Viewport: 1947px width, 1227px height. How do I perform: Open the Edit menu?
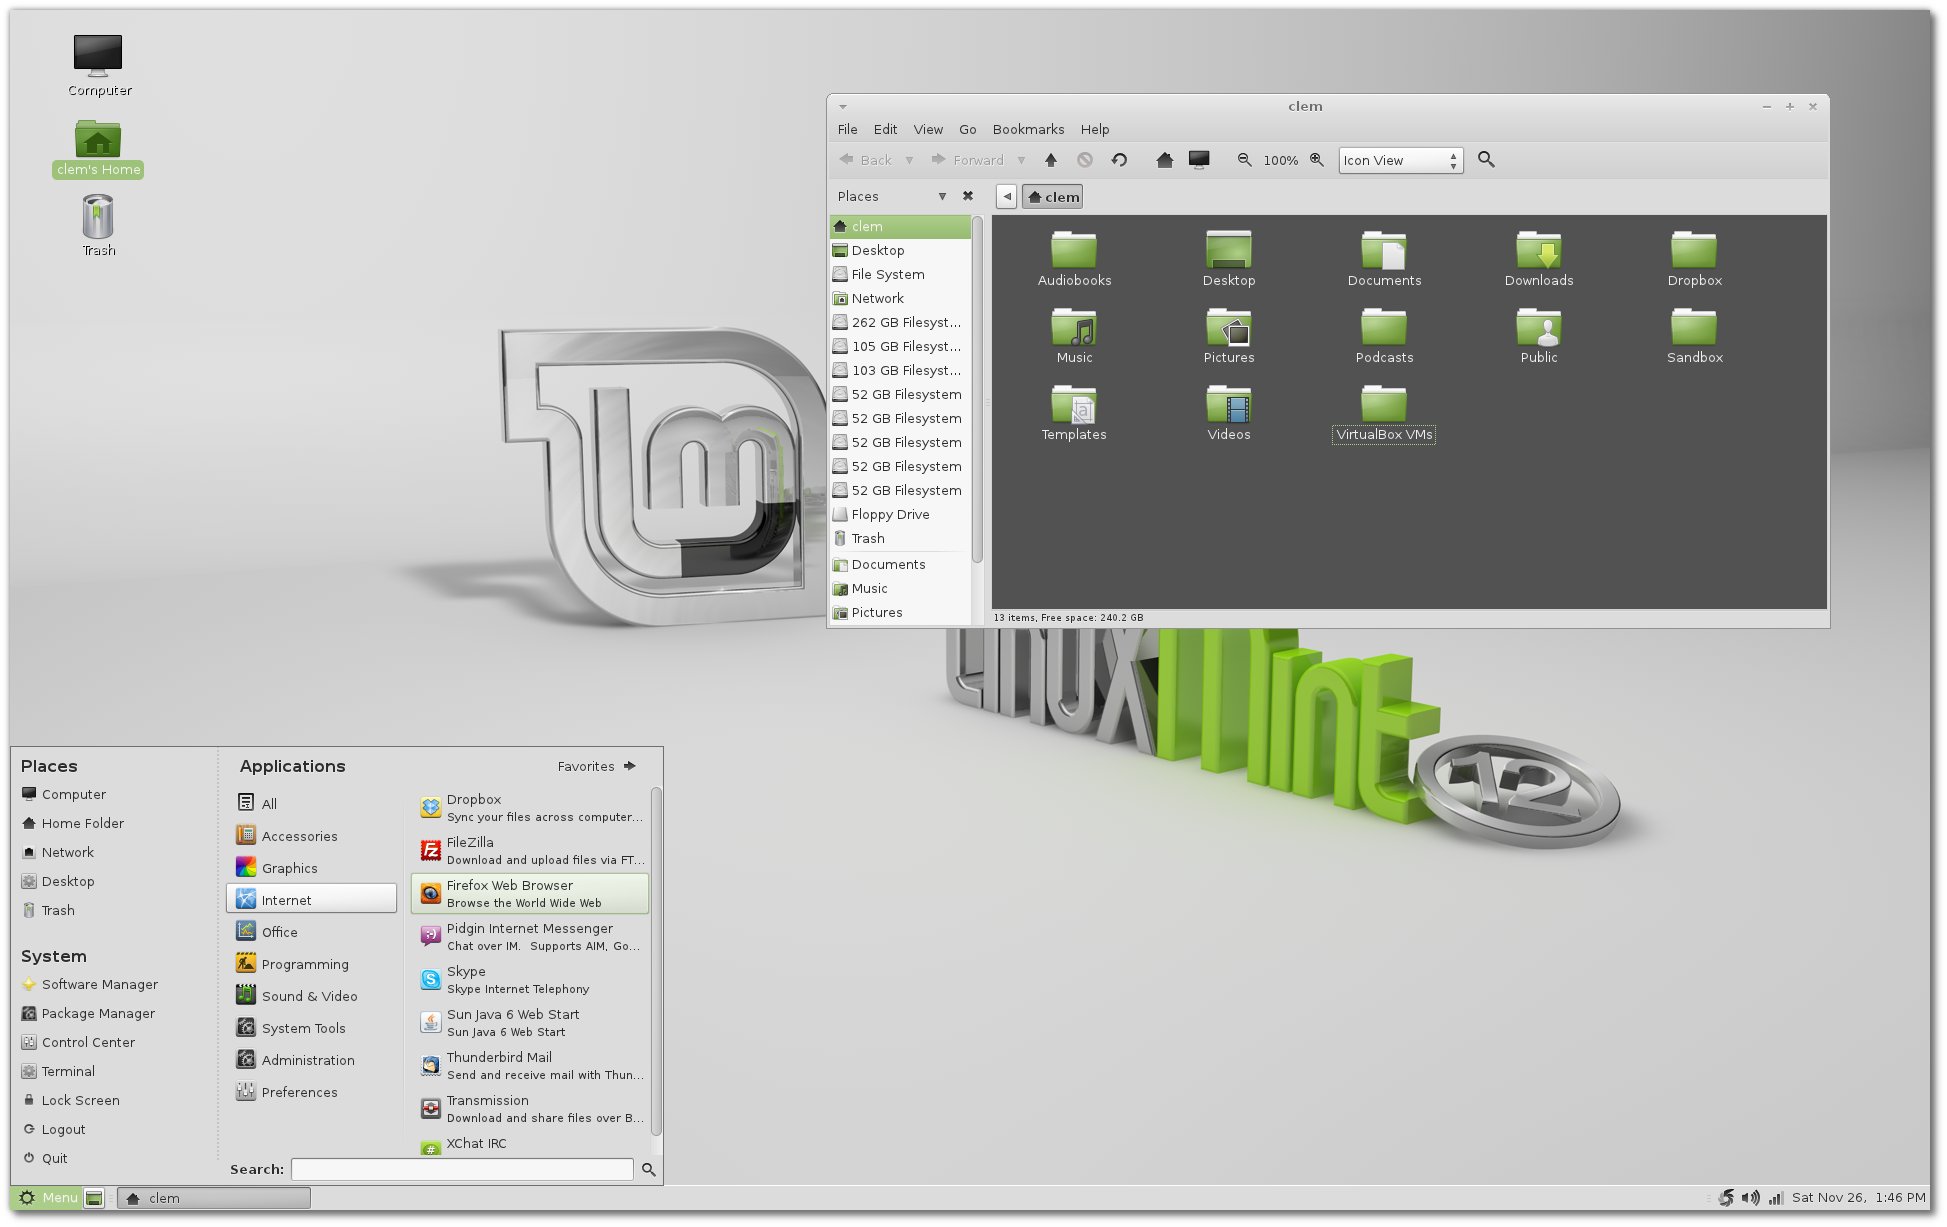885,129
